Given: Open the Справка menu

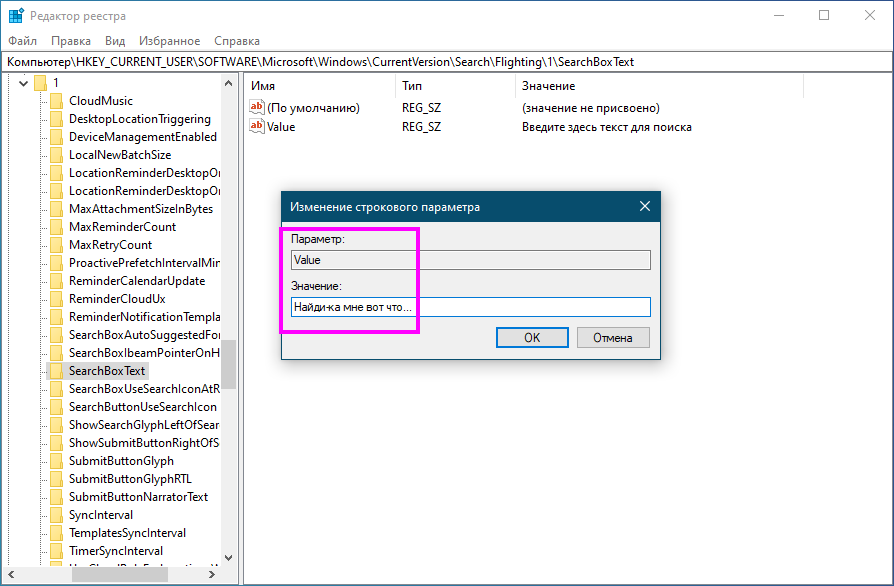Looking at the screenshot, I should pos(237,41).
